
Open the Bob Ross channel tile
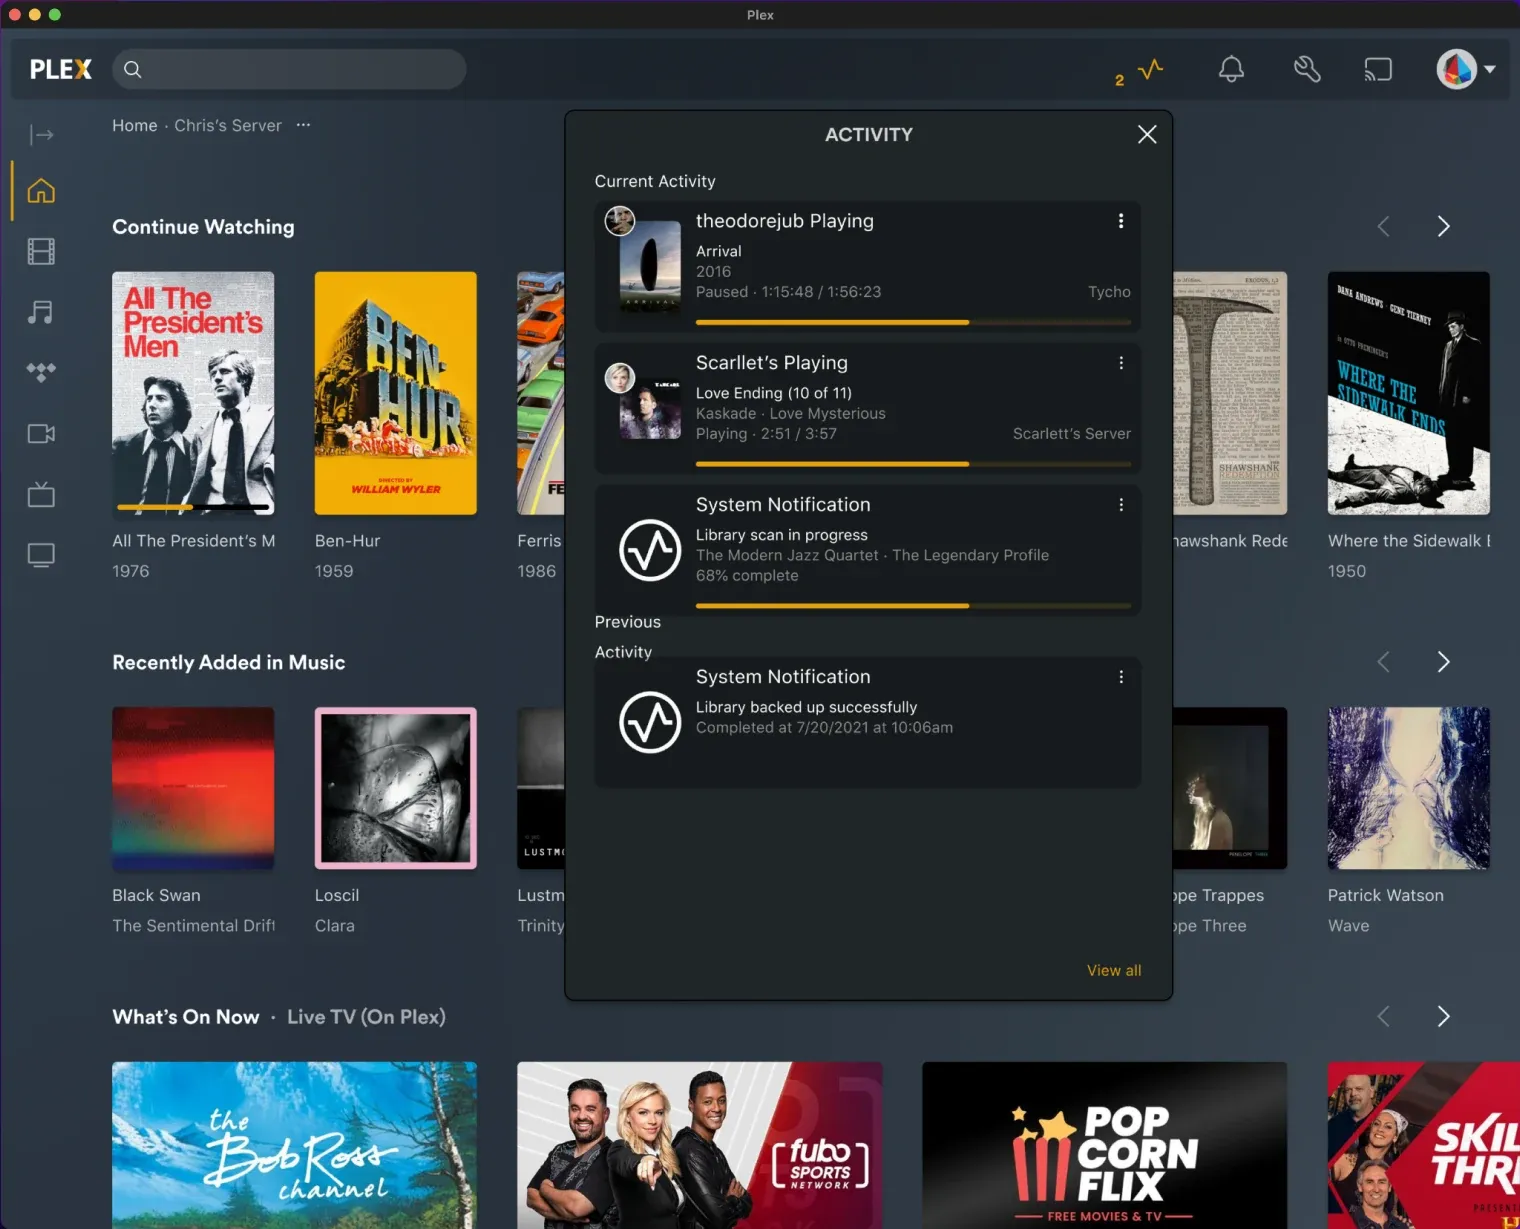click(x=294, y=1145)
